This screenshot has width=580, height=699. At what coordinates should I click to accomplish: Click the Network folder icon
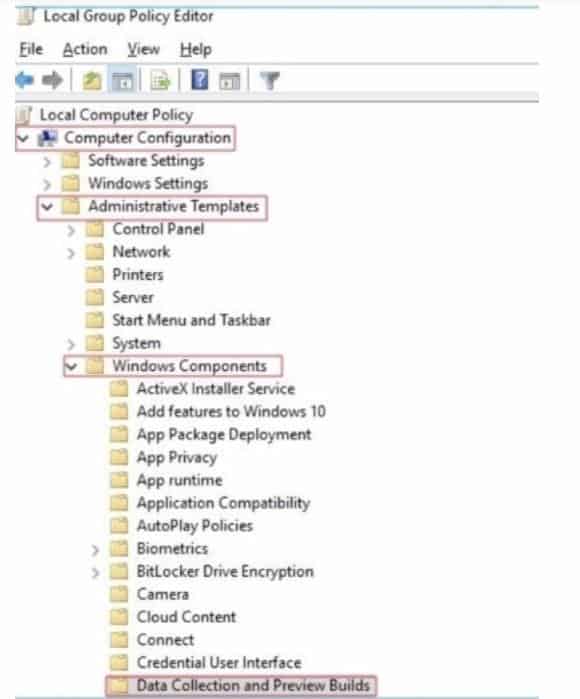point(95,251)
